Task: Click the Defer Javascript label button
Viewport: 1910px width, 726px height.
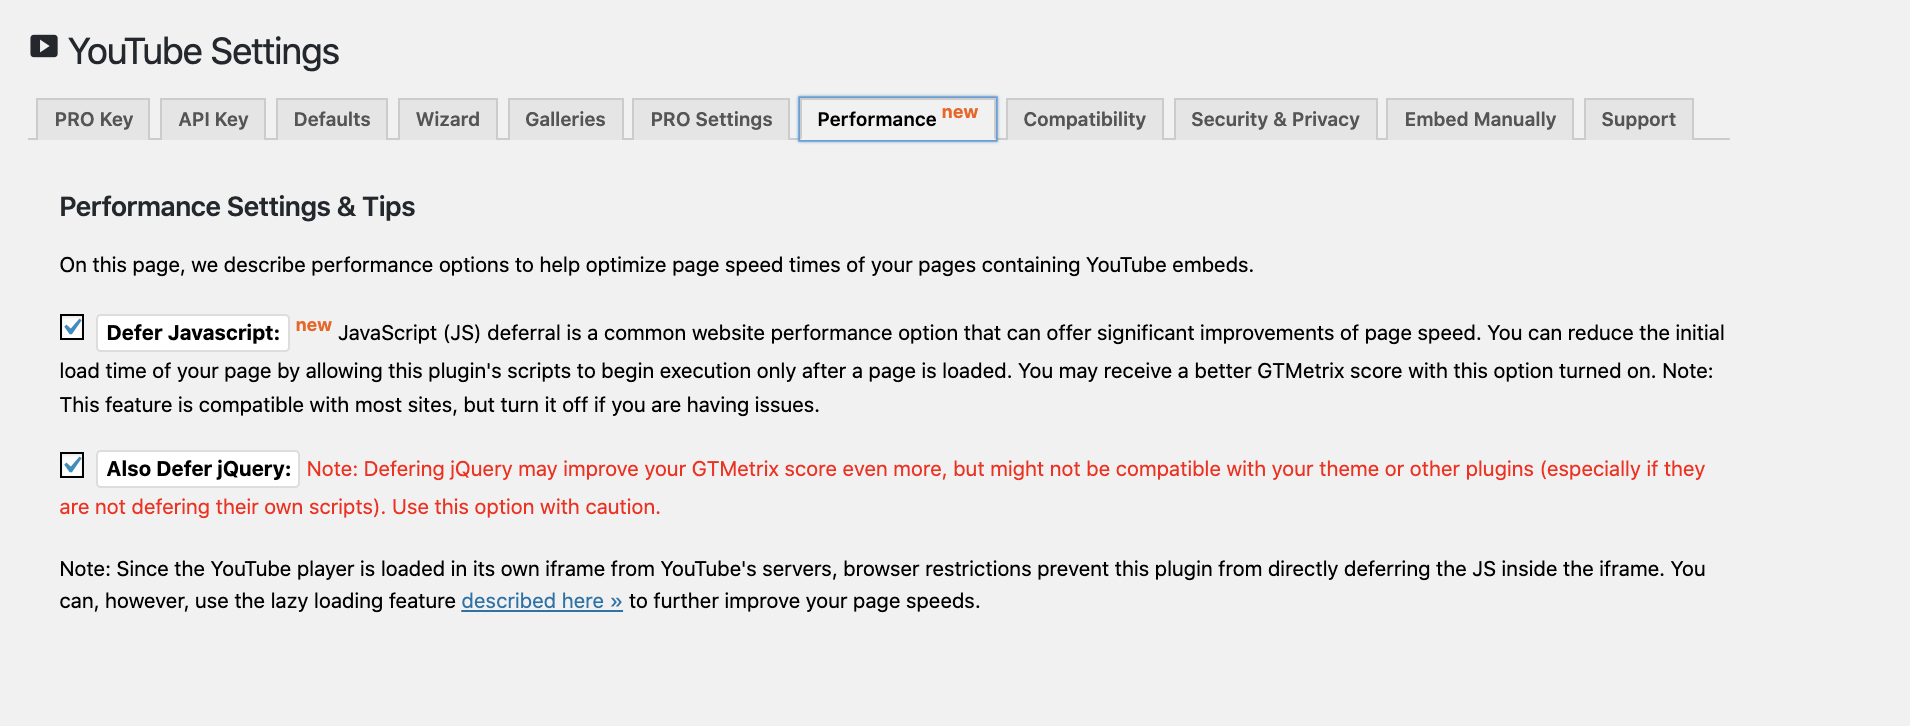Action: click(x=192, y=333)
